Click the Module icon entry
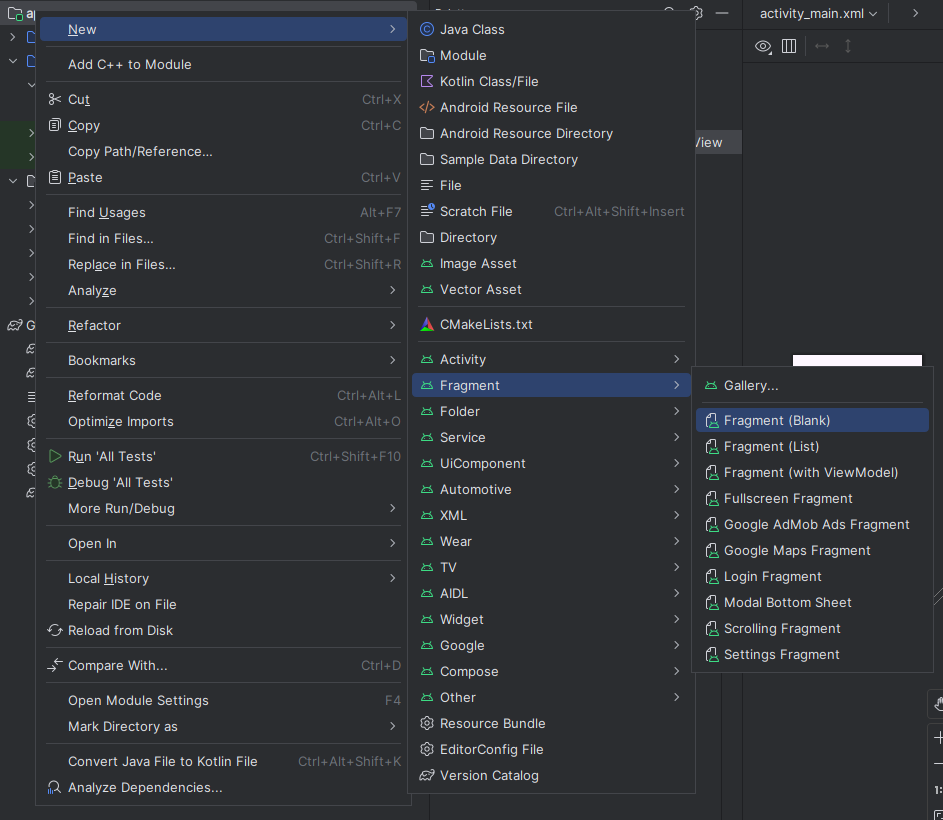943x820 pixels. [x=550, y=55]
